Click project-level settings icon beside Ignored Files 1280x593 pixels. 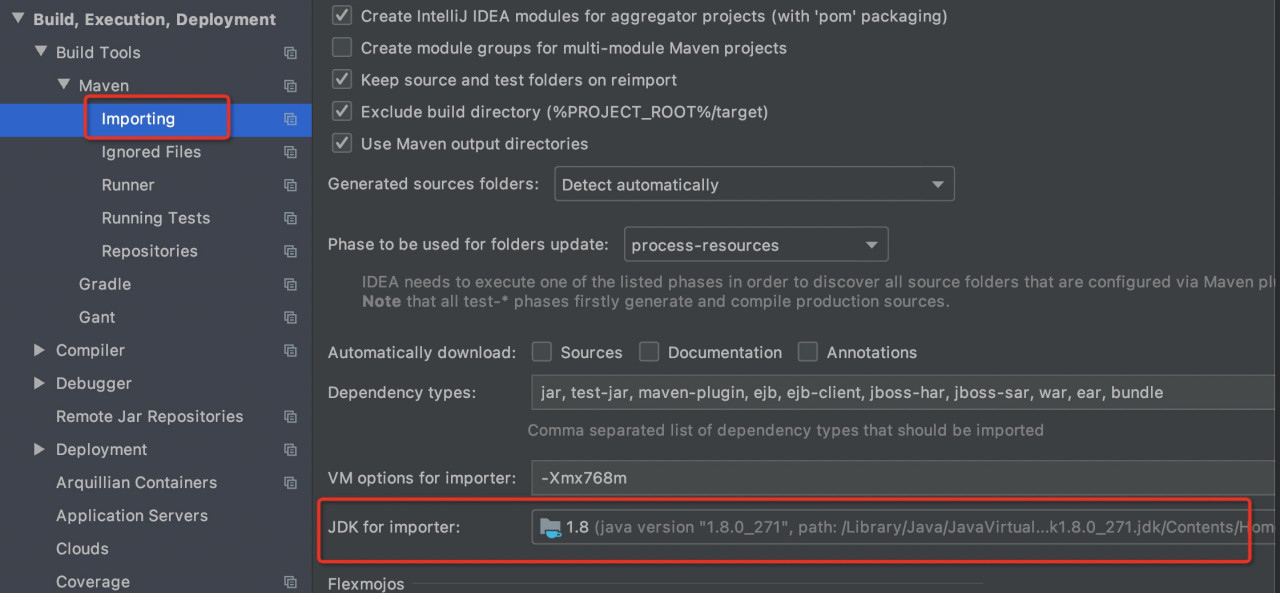(290, 152)
